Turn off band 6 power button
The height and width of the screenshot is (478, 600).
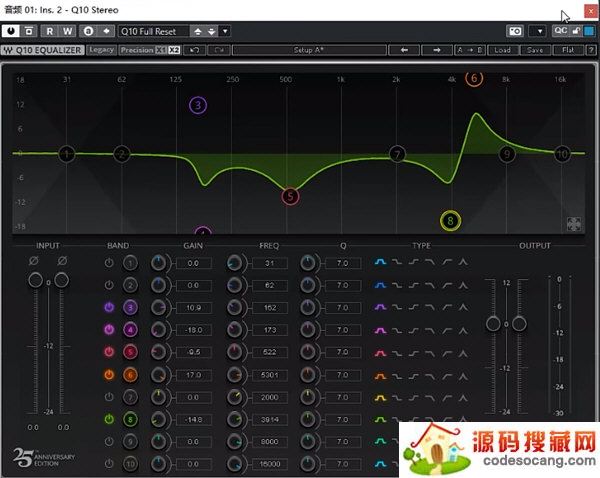(x=109, y=375)
